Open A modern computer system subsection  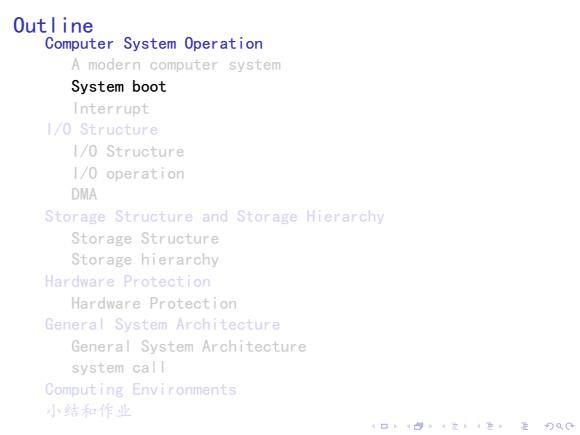tap(176, 65)
